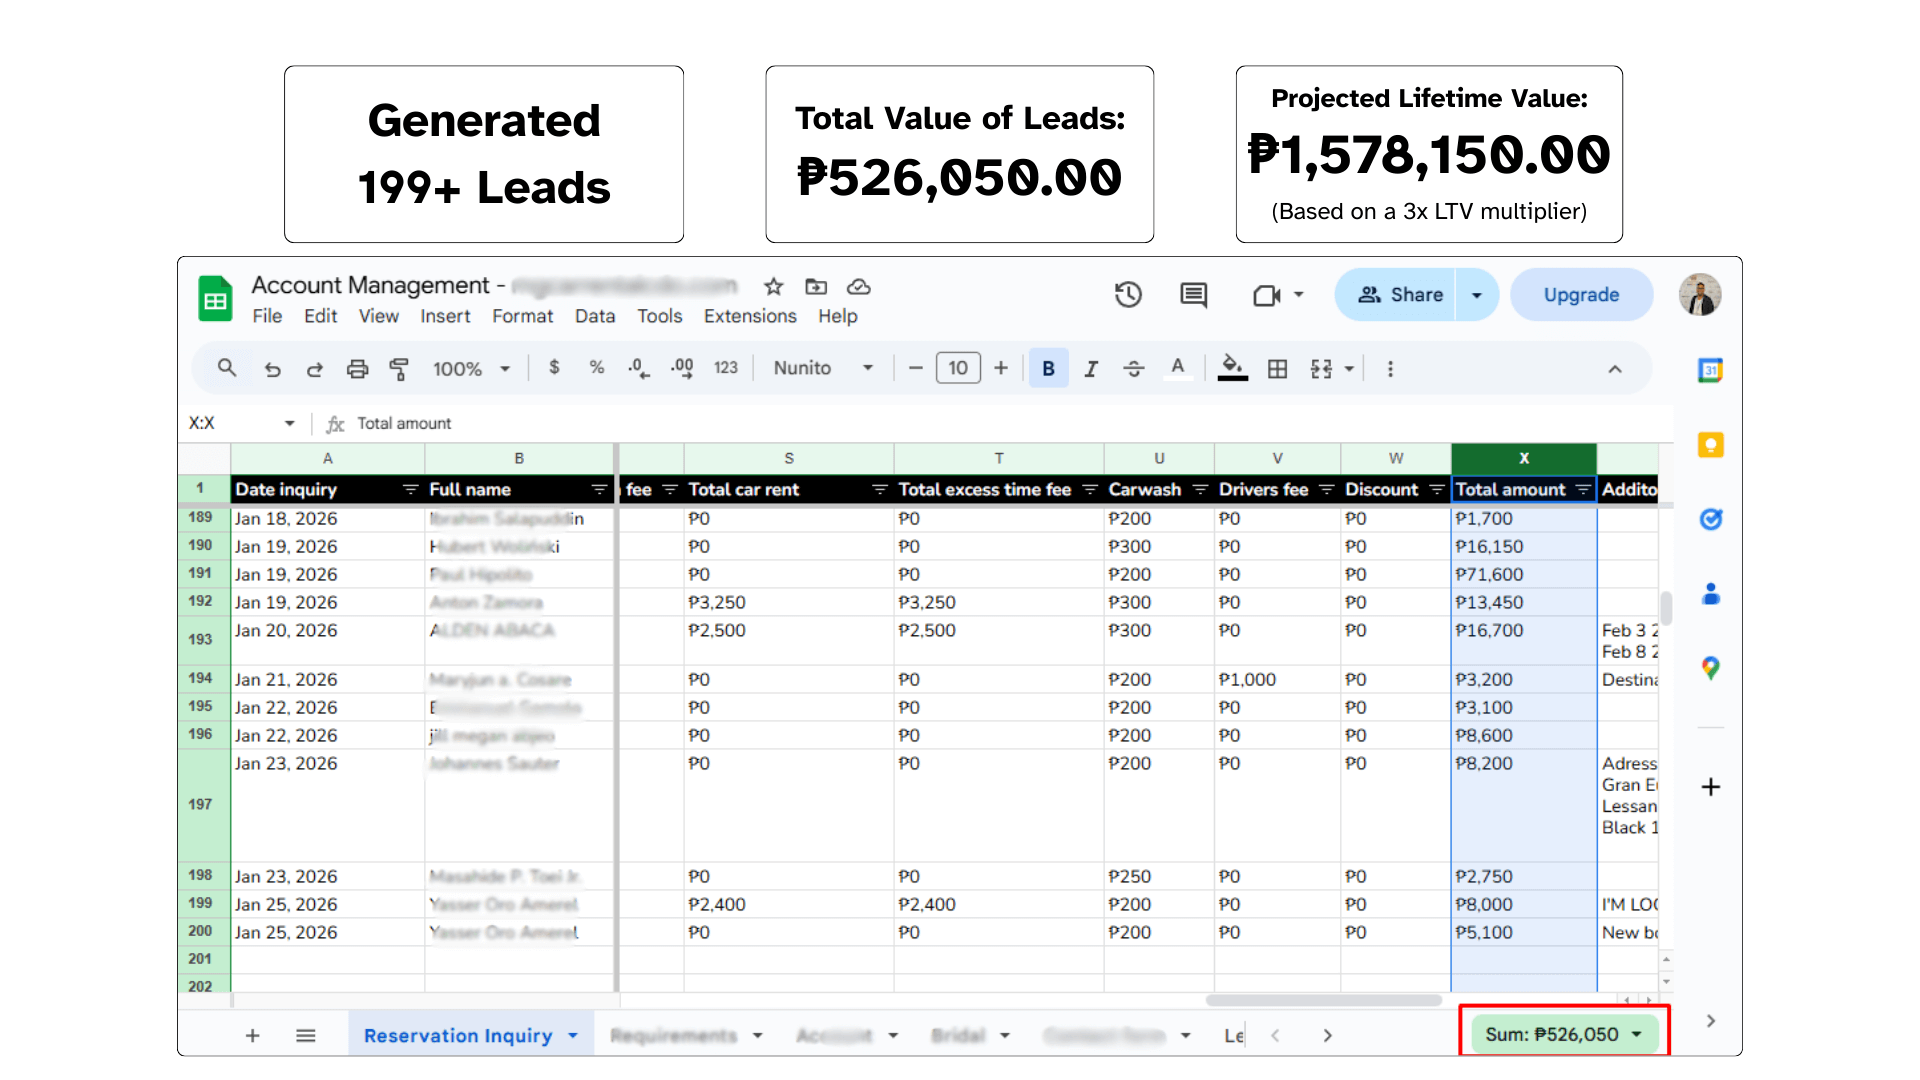Click the font size input field
The image size is (1920, 1080).
coord(957,369)
